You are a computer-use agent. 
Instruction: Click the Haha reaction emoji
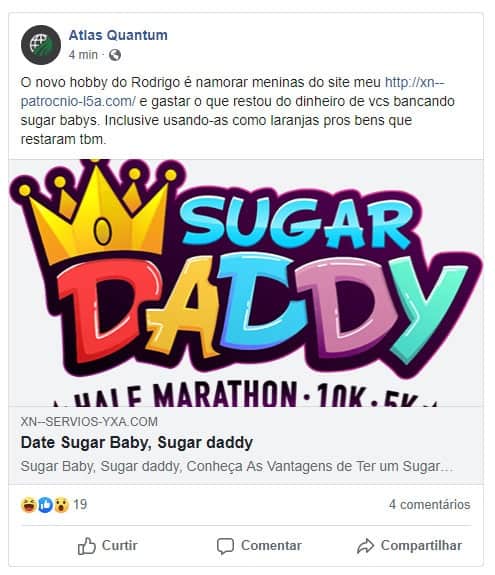[29, 505]
